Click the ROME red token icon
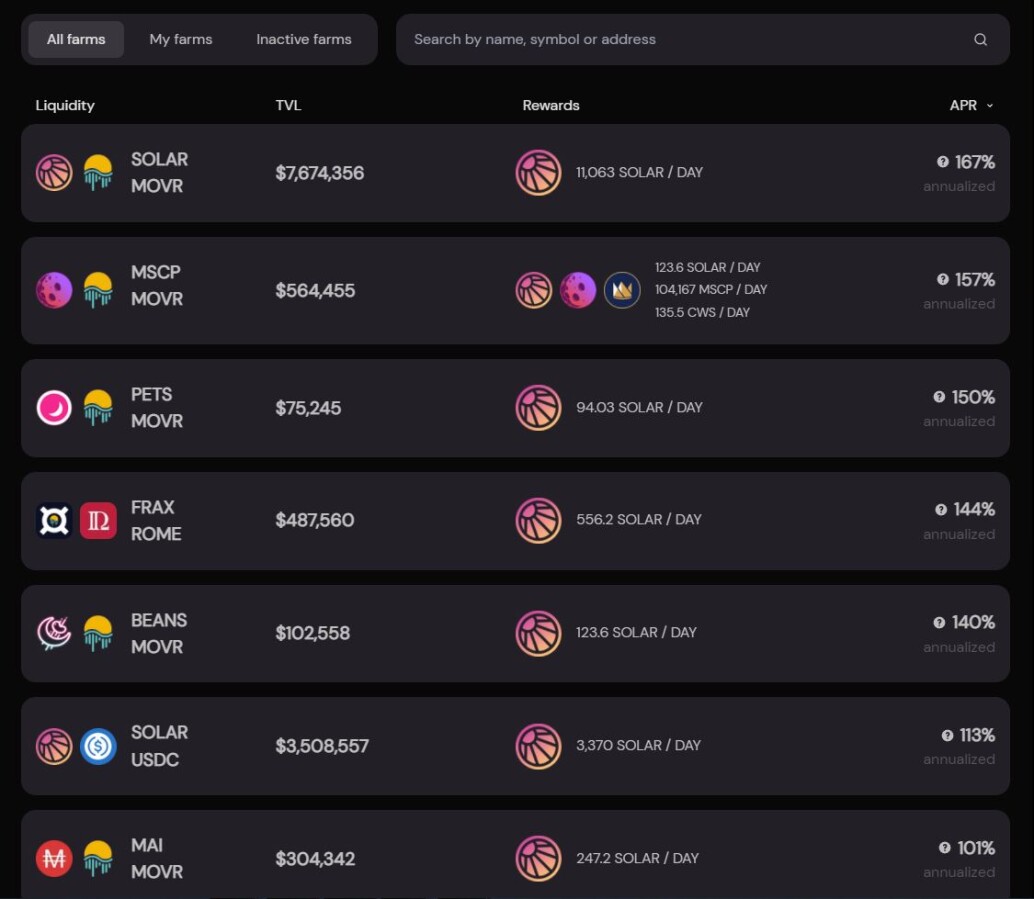 [98, 520]
